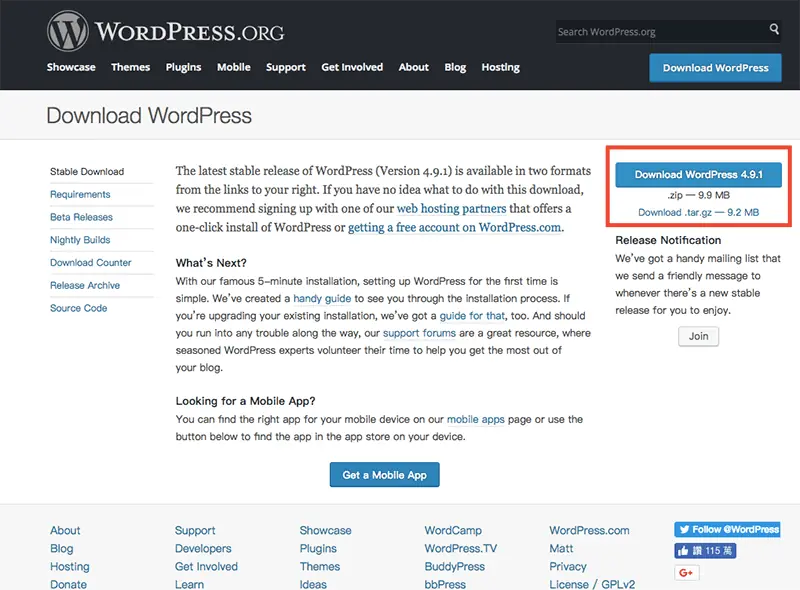Click footer Hosting link
Viewport: 800px width, 590px height.
(x=70, y=567)
